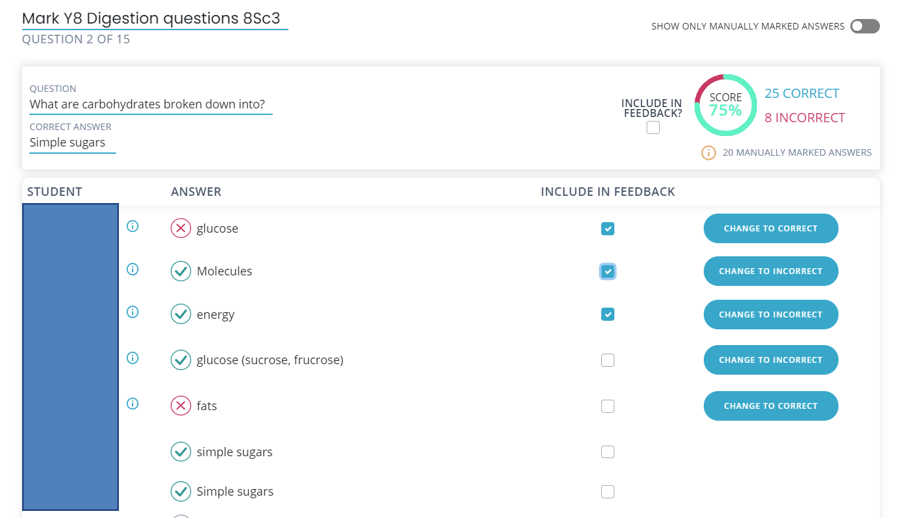Image resolution: width=909 pixels, height=530 pixels.
Task: Change the fats answer to correct
Action: click(770, 406)
